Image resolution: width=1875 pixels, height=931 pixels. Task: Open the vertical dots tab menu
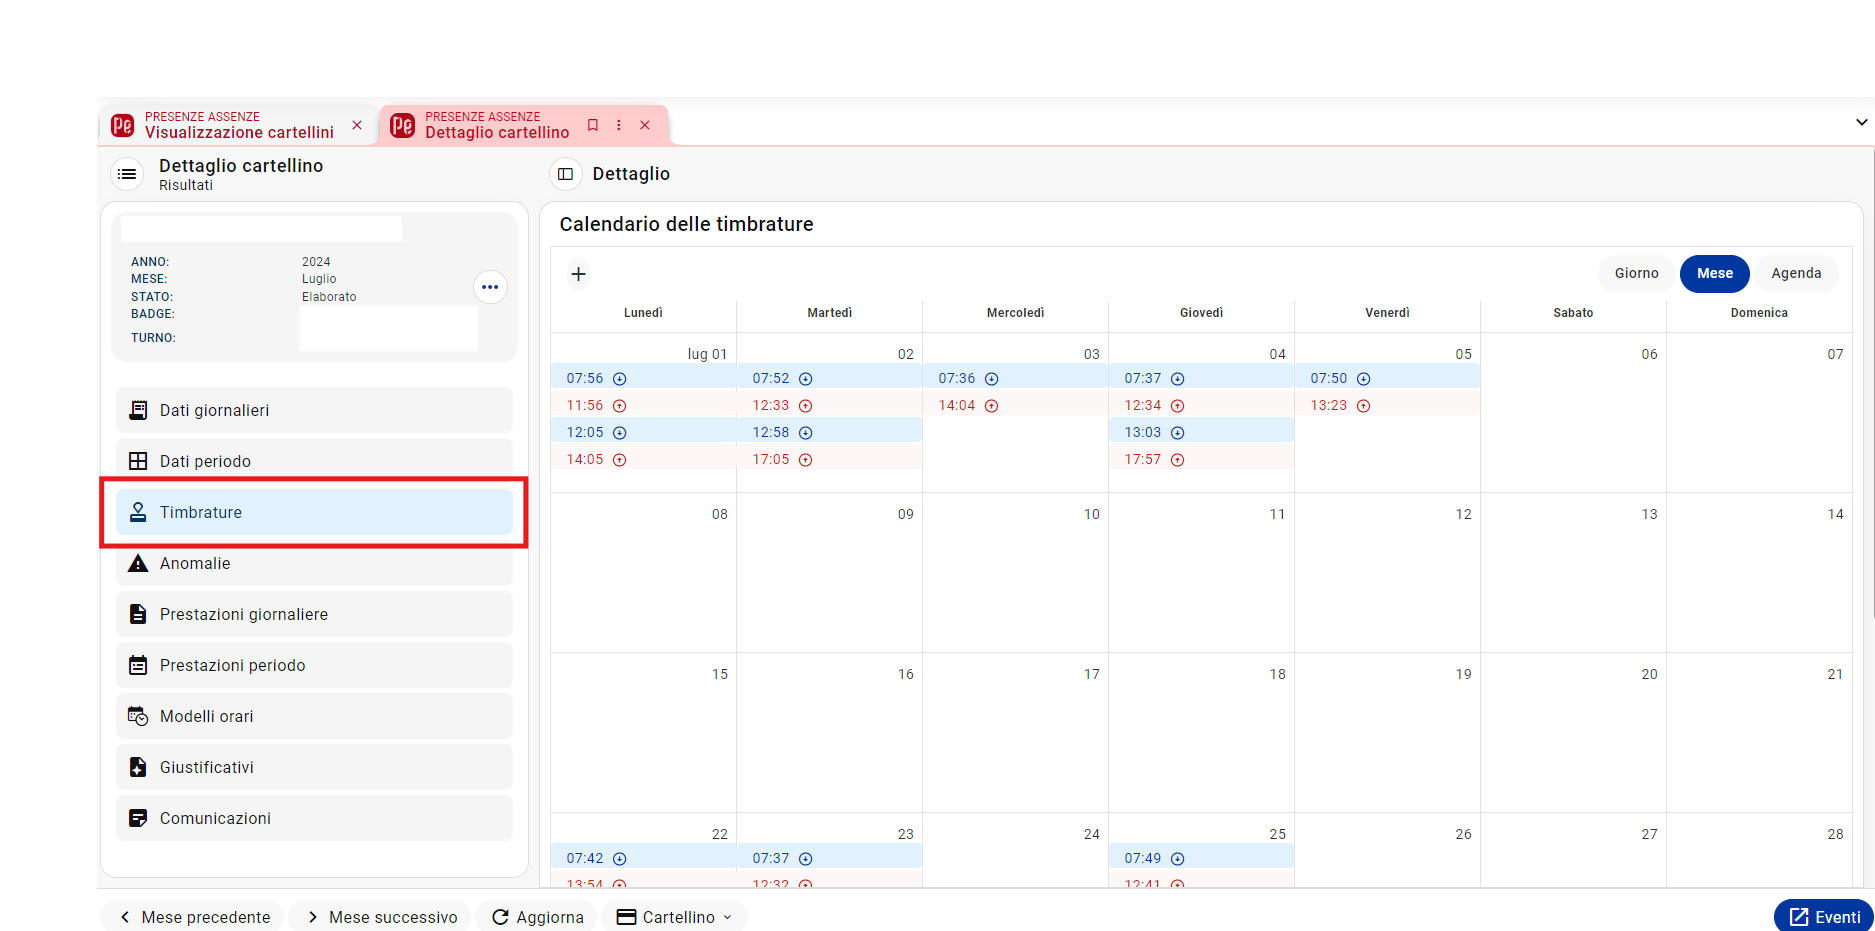pyautogui.click(x=619, y=125)
